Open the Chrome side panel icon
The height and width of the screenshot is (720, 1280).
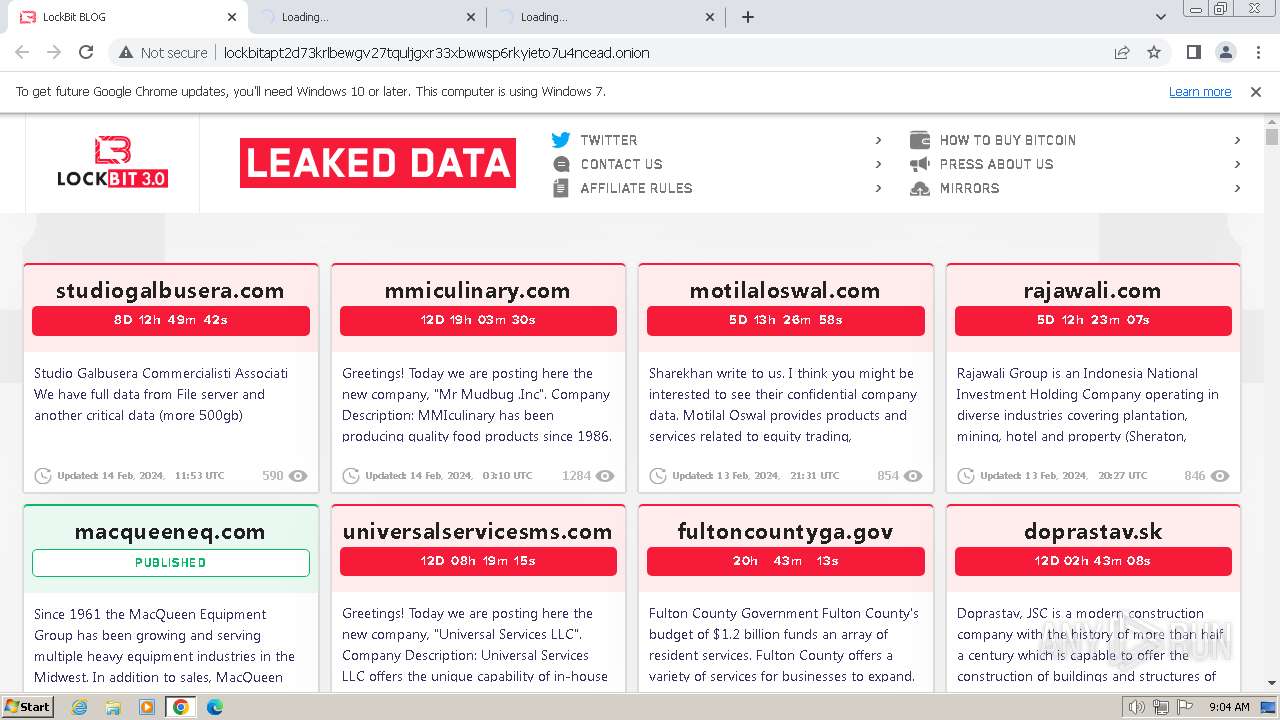pos(1193,52)
